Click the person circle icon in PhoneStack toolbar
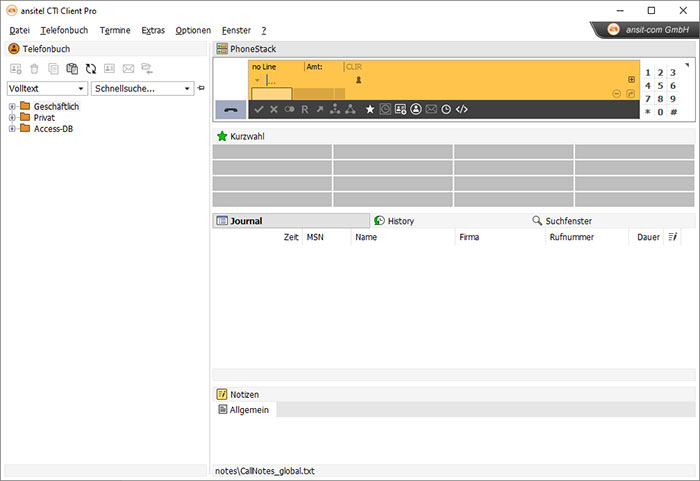Screen dimensions: 700x481 pyautogui.click(x=416, y=109)
